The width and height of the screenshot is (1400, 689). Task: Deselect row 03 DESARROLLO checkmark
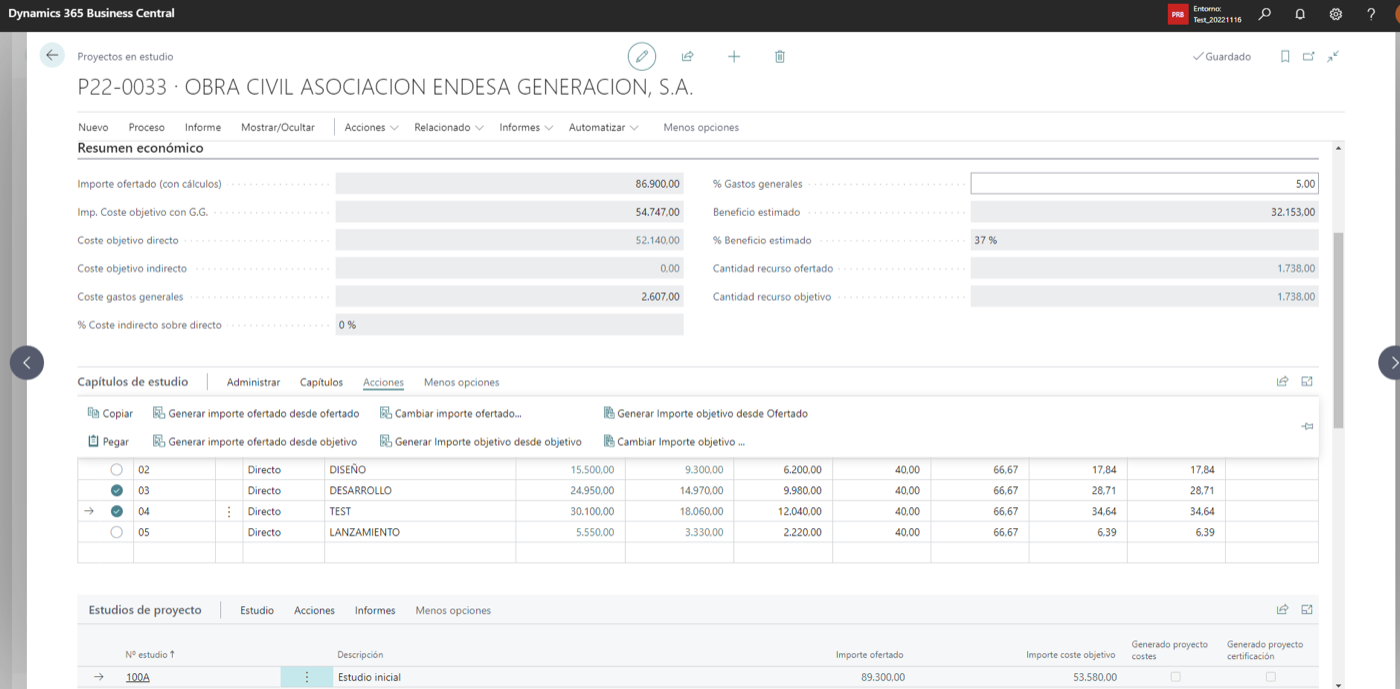[116, 491]
